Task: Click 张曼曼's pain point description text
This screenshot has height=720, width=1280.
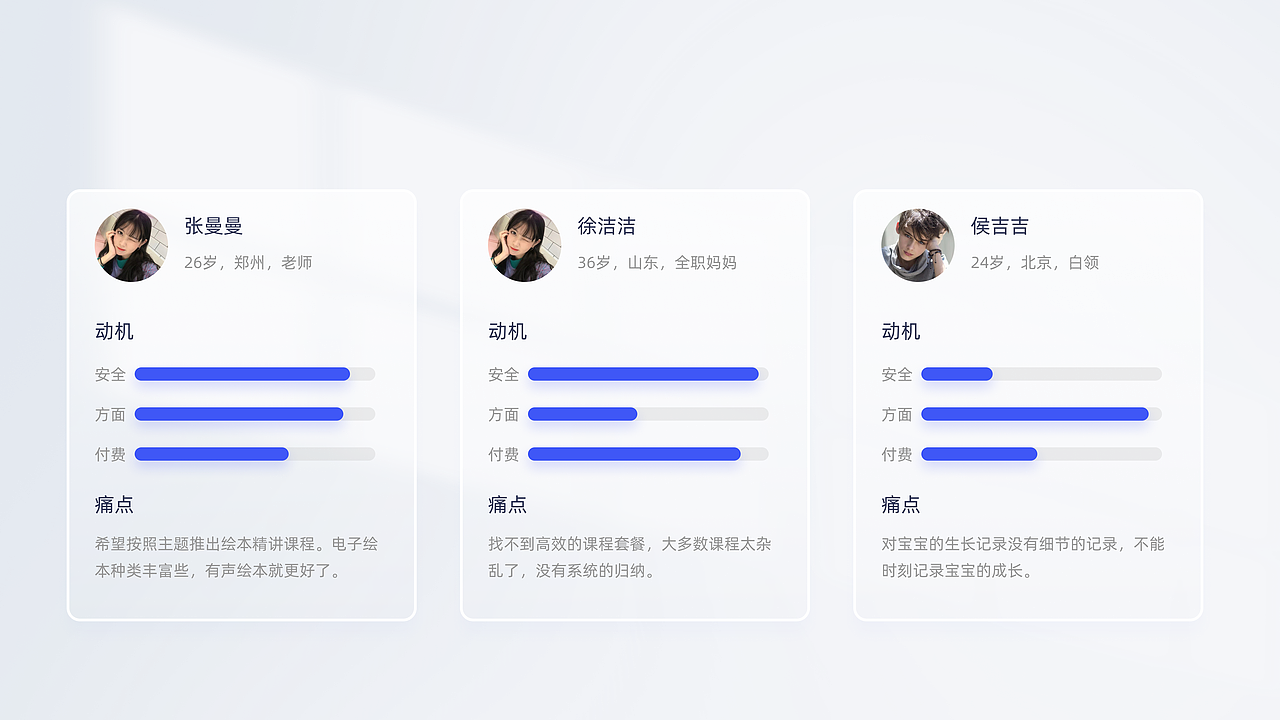Action: 236,557
